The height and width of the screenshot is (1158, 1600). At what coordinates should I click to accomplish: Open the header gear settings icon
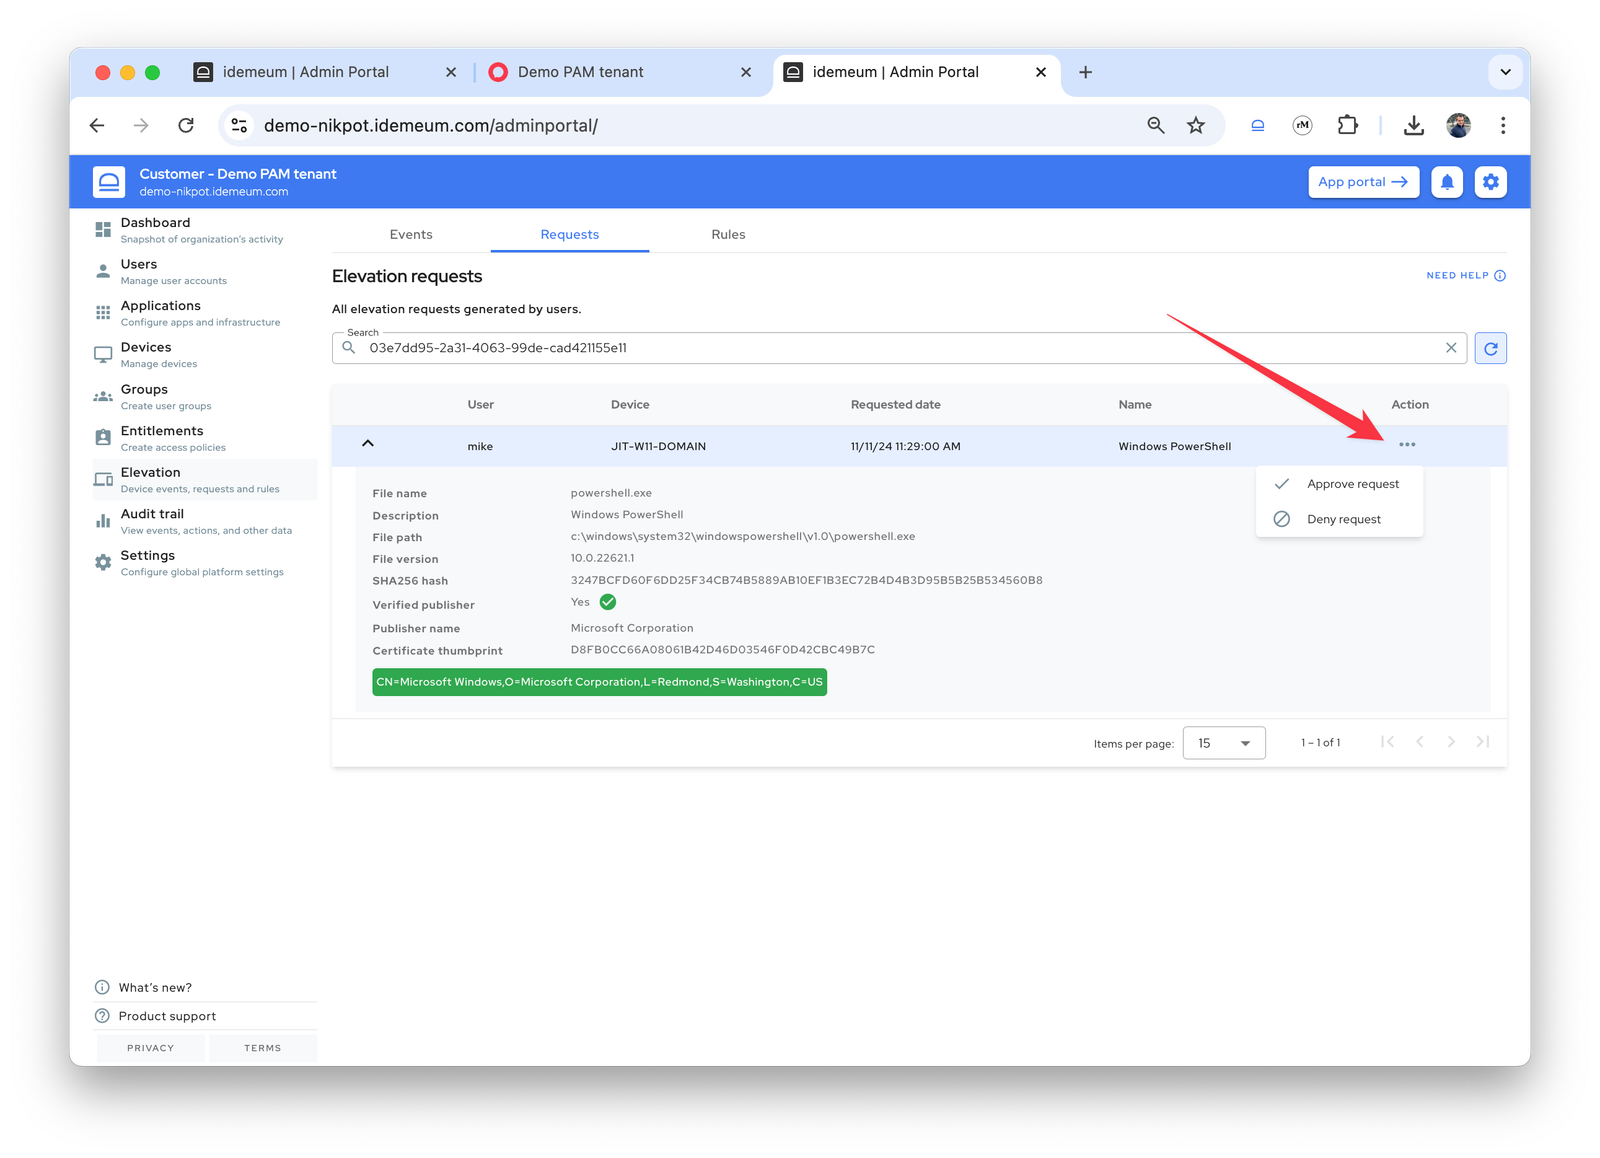1491,182
